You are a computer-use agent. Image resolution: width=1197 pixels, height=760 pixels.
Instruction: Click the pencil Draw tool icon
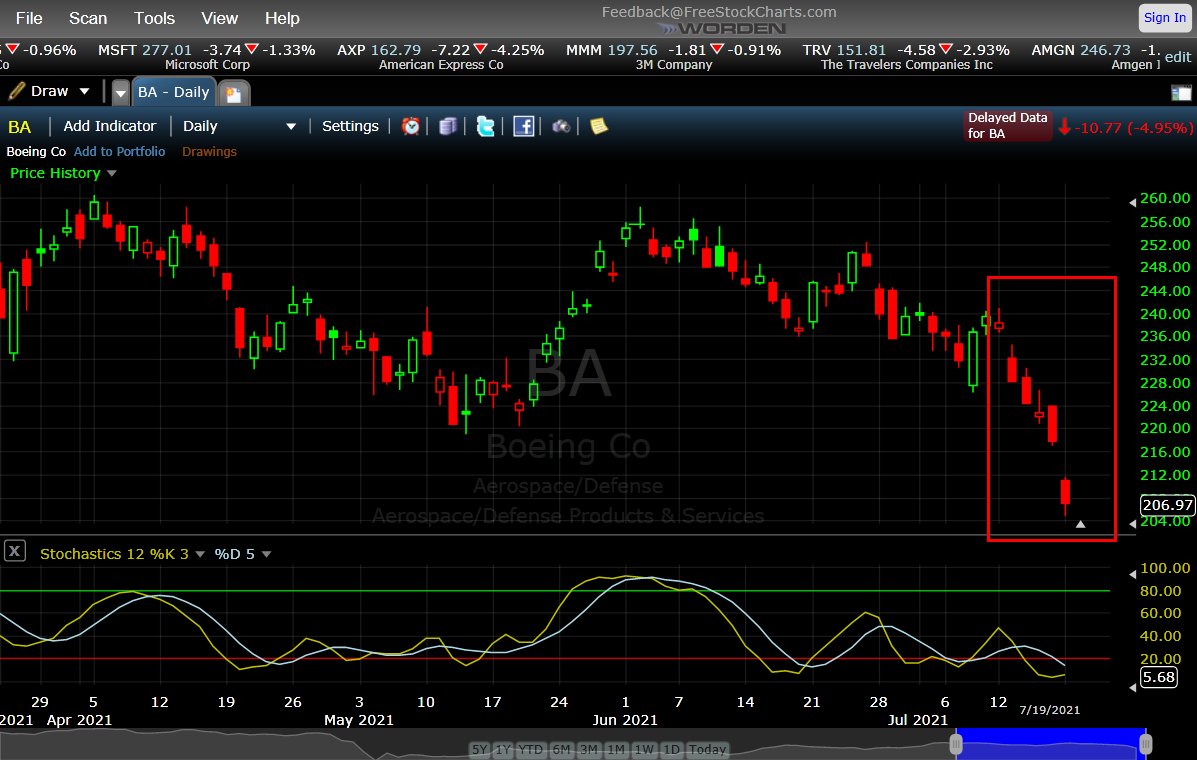[17, 91]
